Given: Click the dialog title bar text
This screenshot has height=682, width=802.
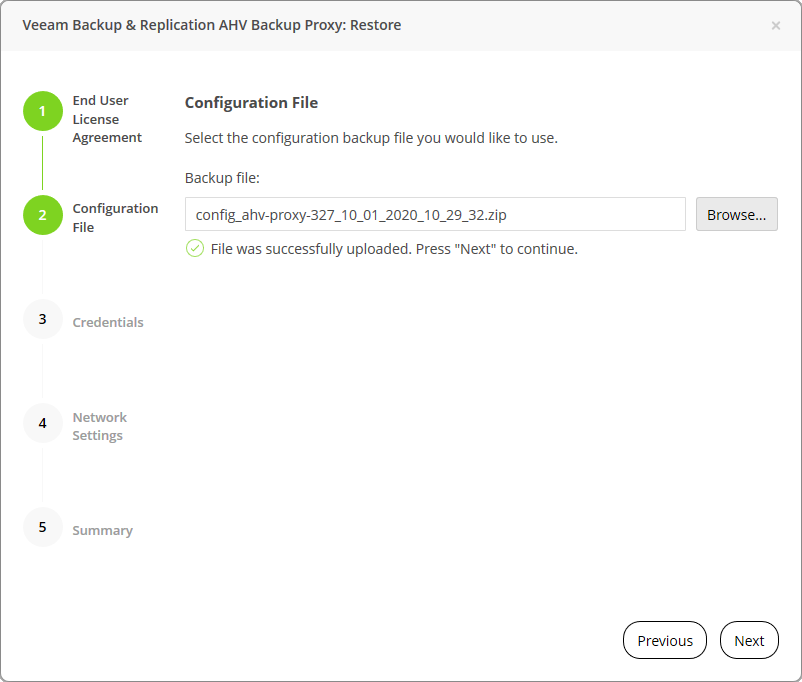Looking at the screenshot, I should pyautogui.click(x=212, y=25).
